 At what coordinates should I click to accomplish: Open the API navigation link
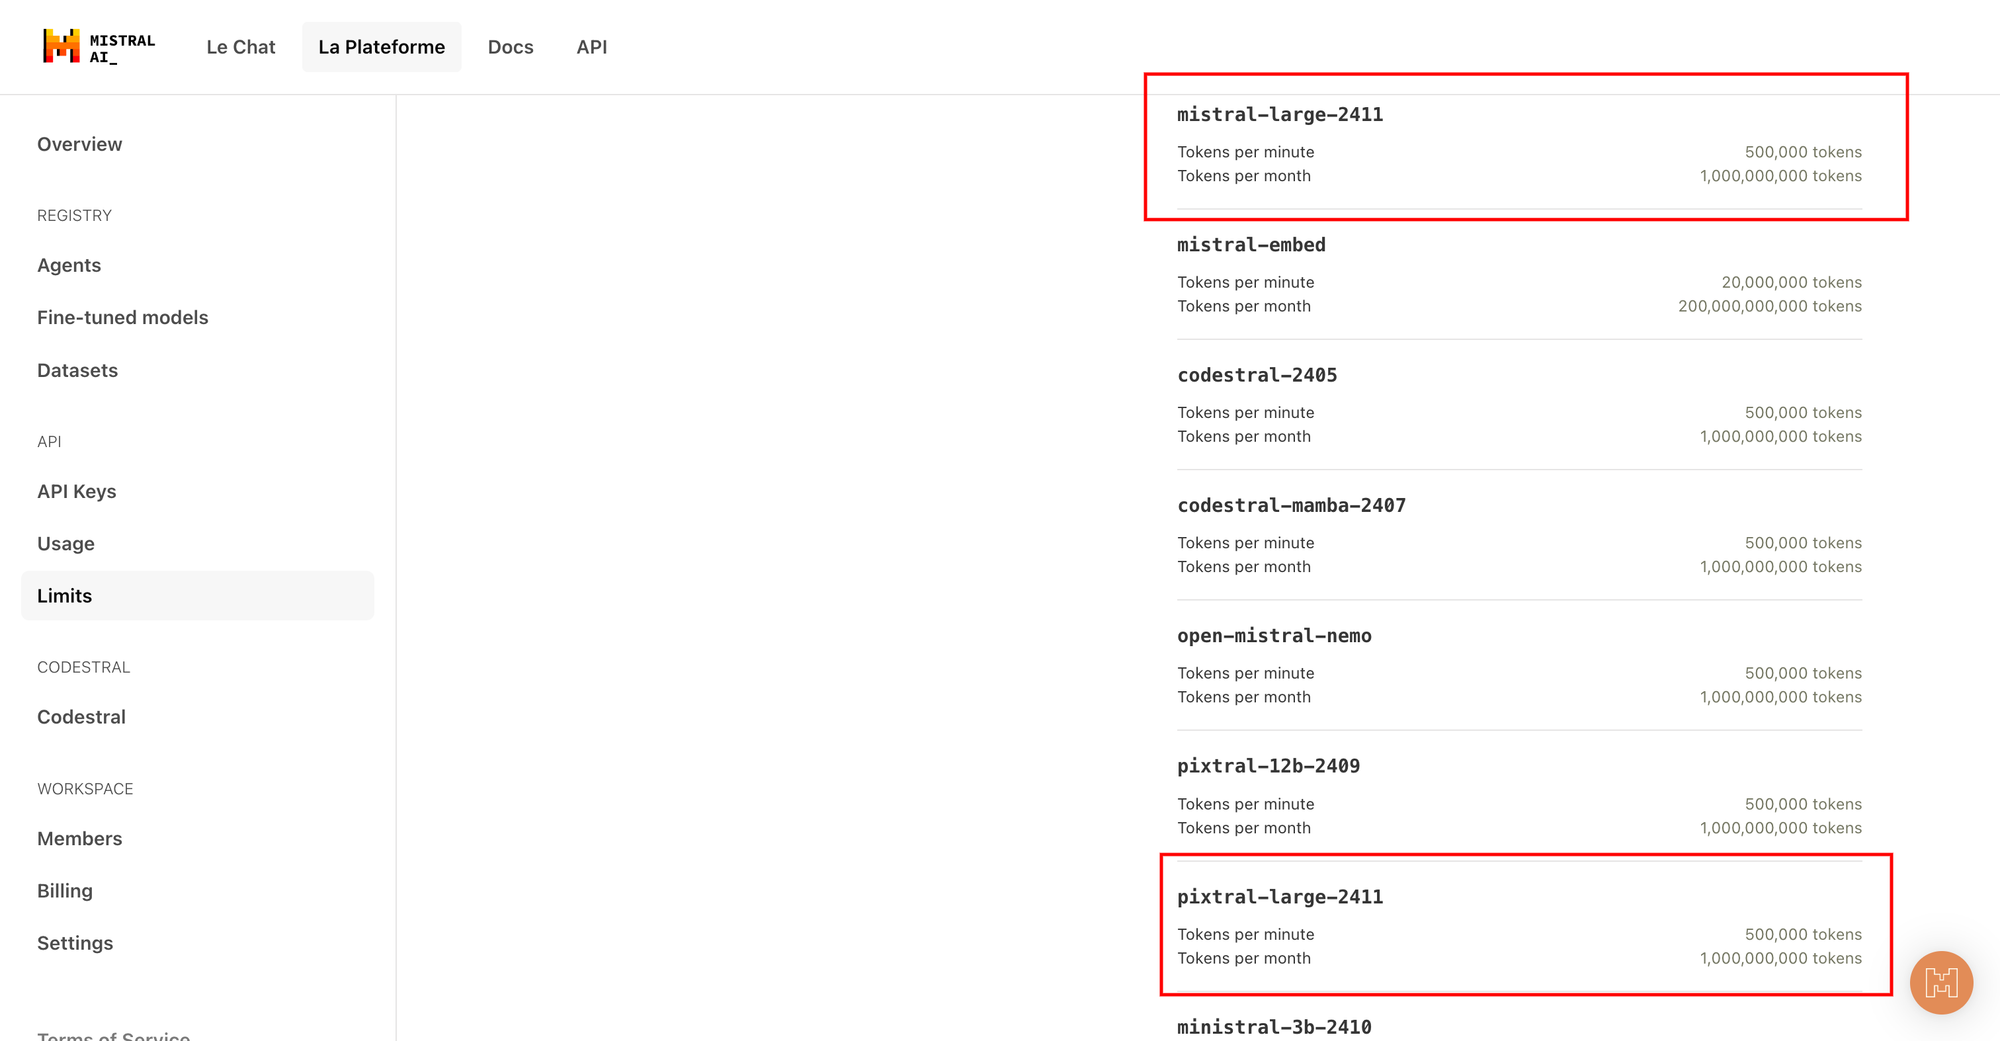[592, 47]
